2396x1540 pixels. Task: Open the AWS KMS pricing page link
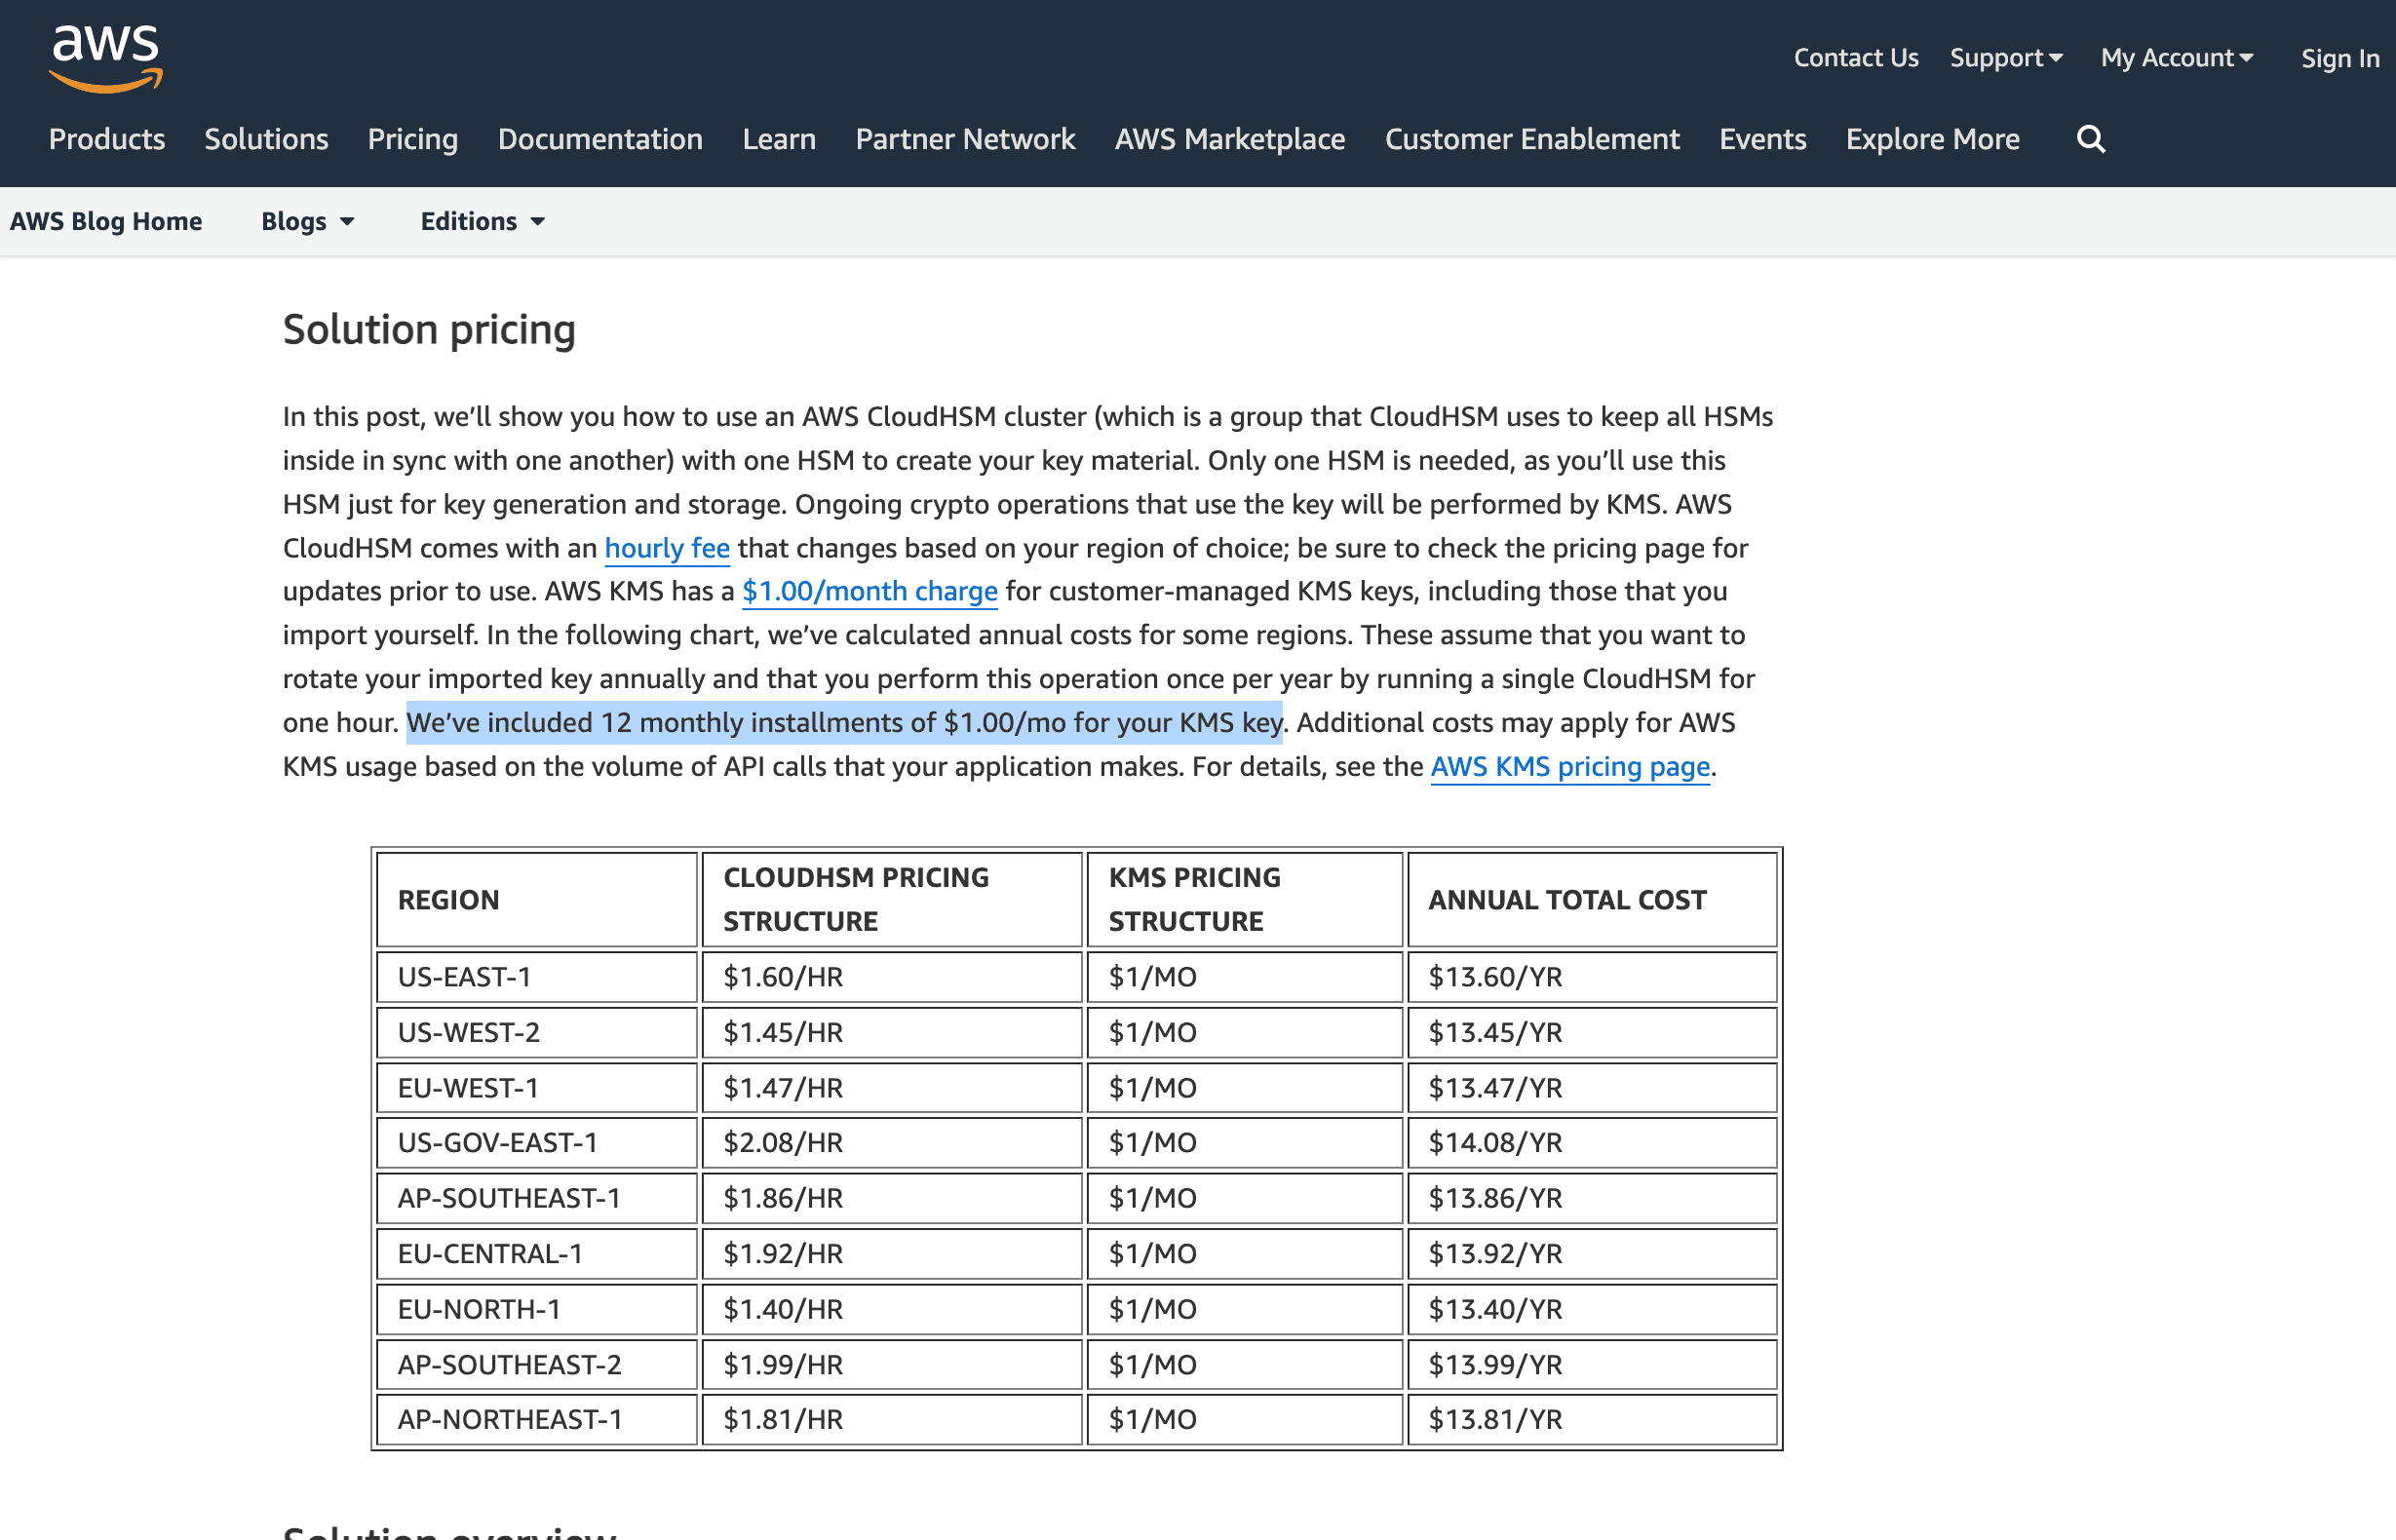coord(1569,767)
